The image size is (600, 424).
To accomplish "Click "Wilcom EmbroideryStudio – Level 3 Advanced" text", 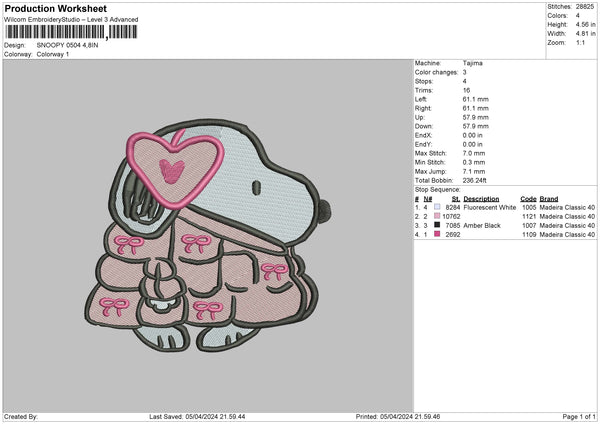I will click(71, 20).
